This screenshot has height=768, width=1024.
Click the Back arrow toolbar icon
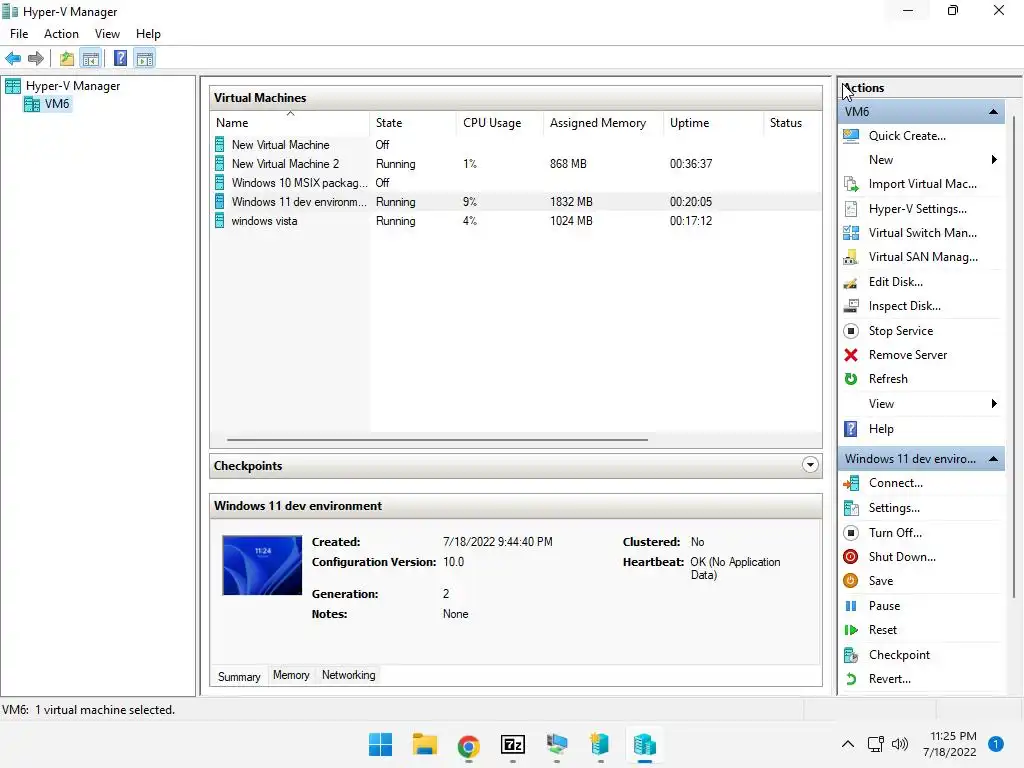(x=13, y=59)
